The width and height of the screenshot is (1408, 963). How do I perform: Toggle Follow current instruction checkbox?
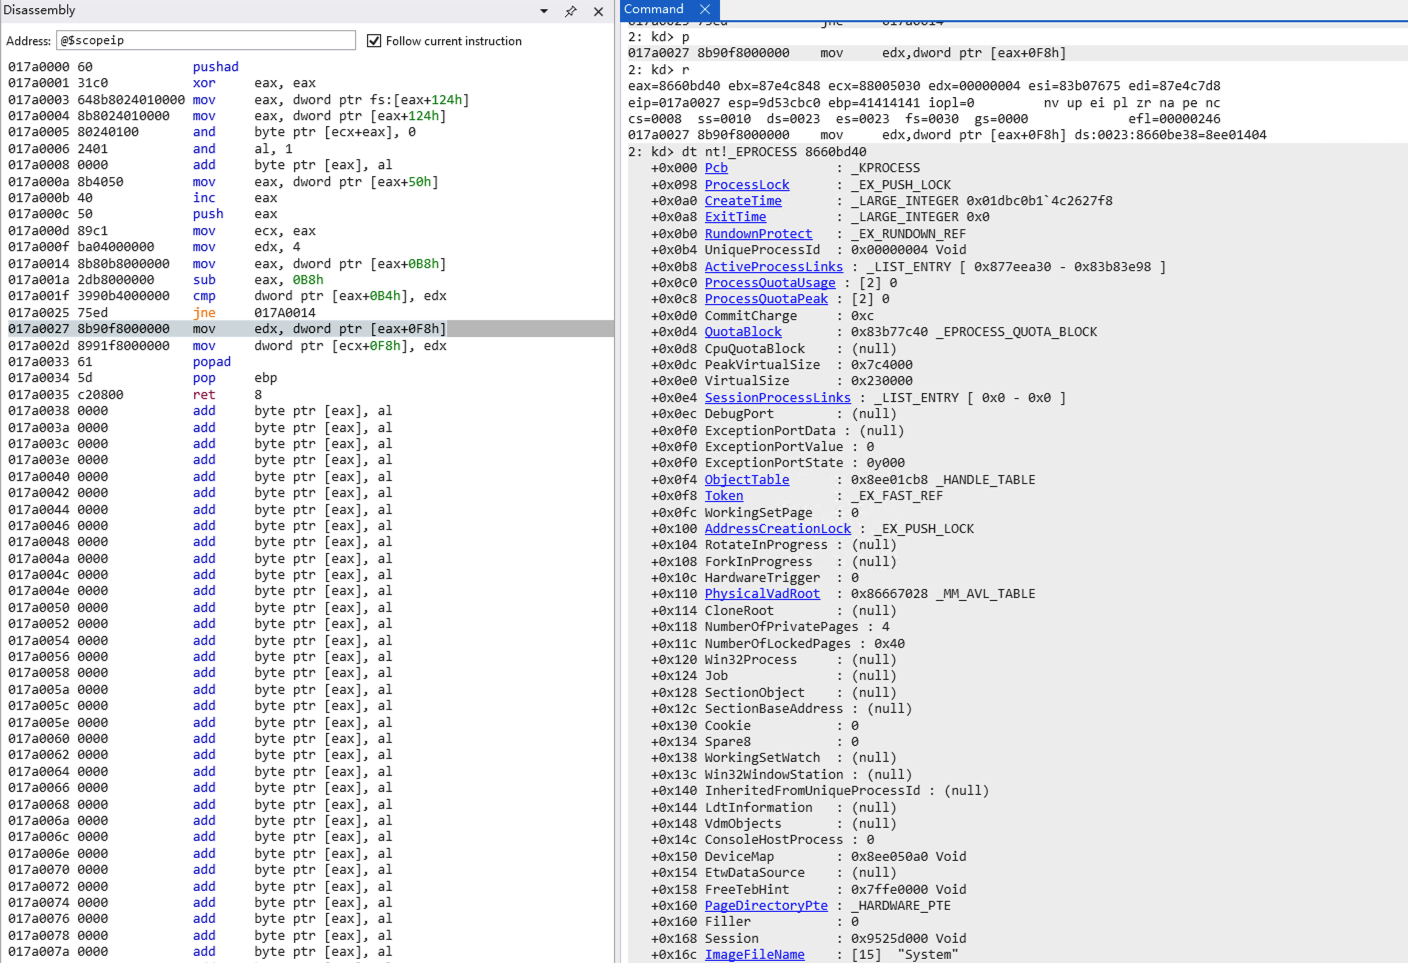pyautogui.click(x=374, y=41)
